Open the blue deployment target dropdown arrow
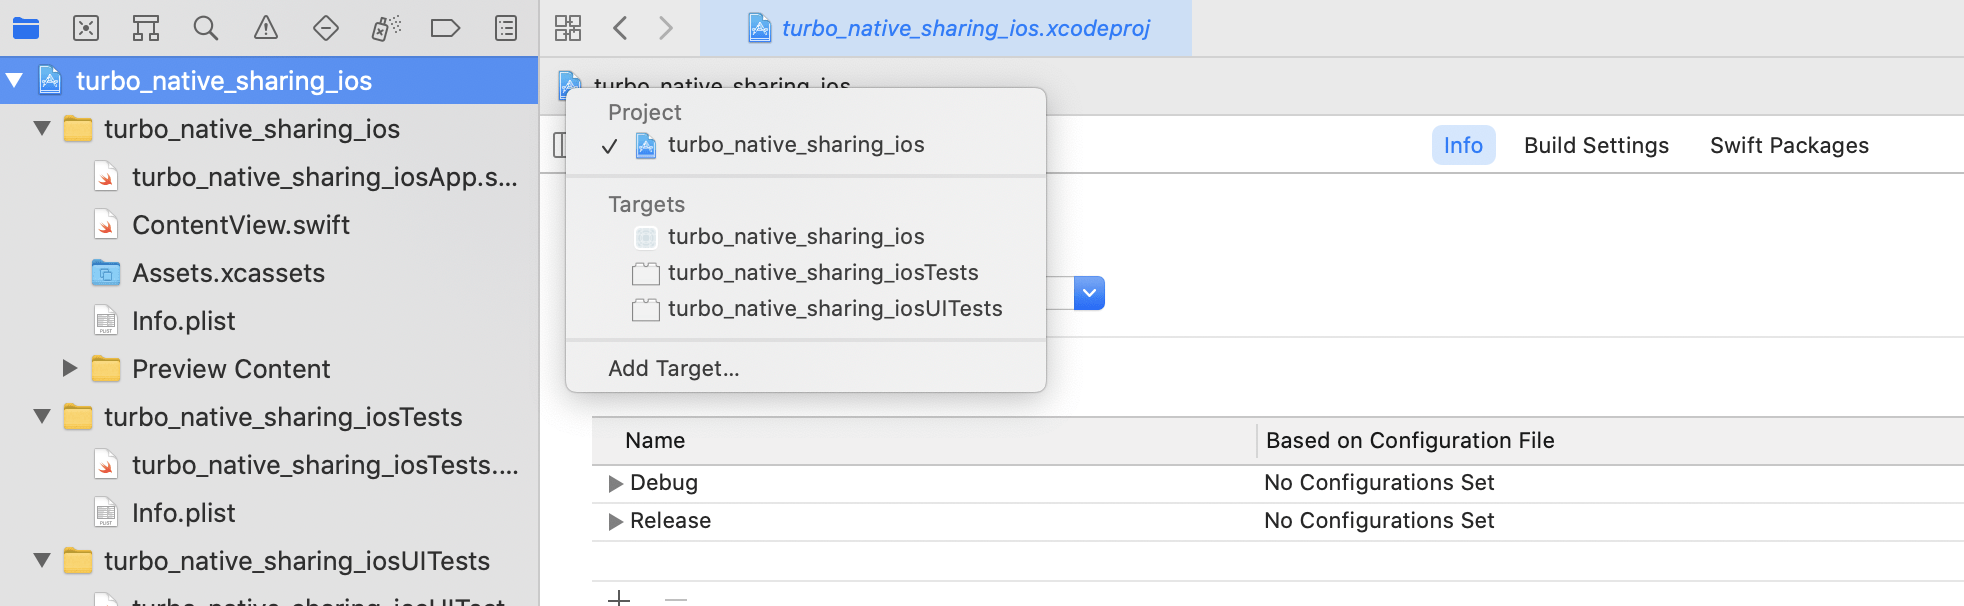 (x=1089, y=293)
